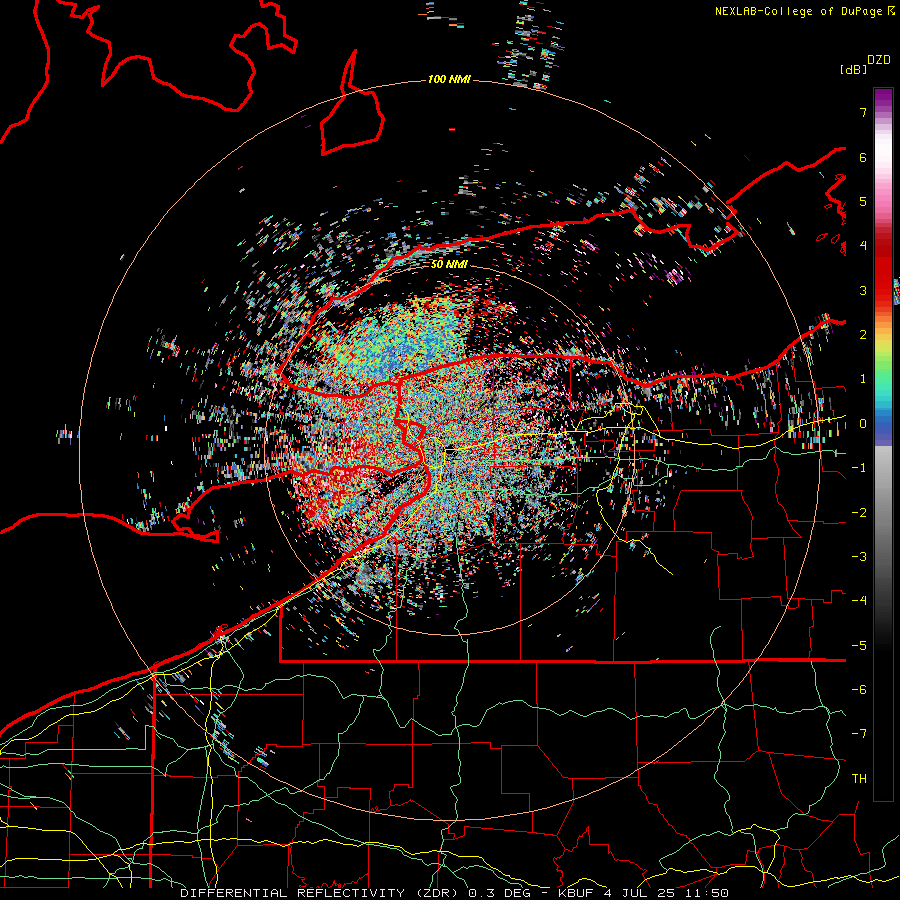This screenshot has height=900, width=900.
Task: Select the 2 value on the color scale
Action: [x=863, y=335]
